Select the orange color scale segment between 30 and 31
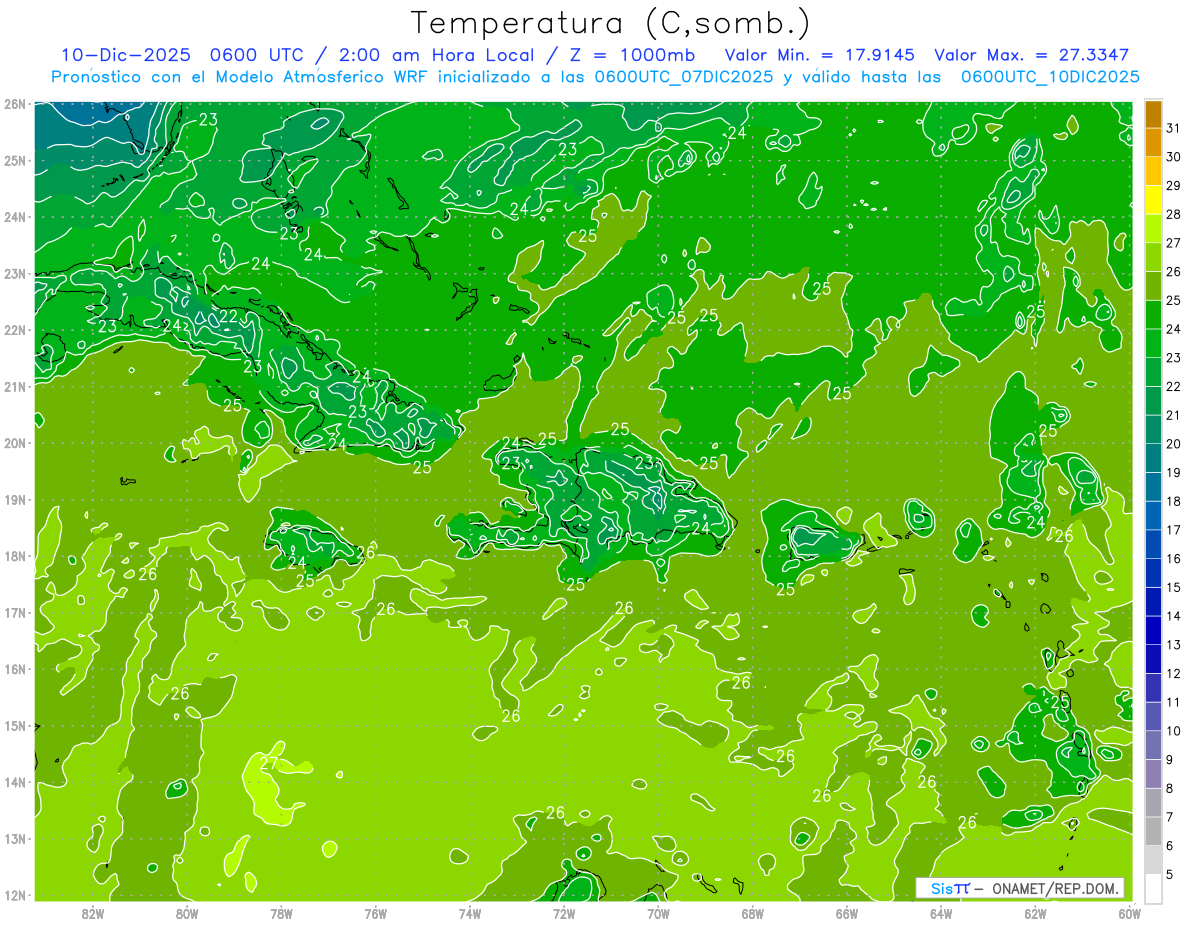The image size is (1200, 927). 1153,143
